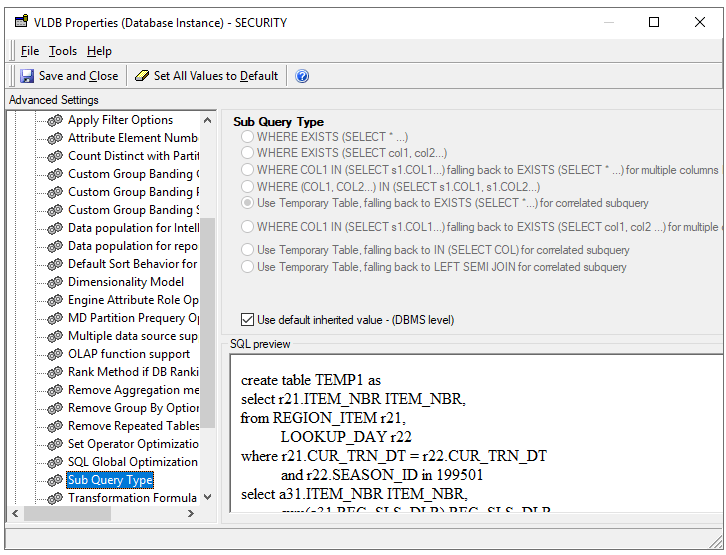
Task: Click the gear icon next to Dimensionality Model
Action: (x=56, y=282)
